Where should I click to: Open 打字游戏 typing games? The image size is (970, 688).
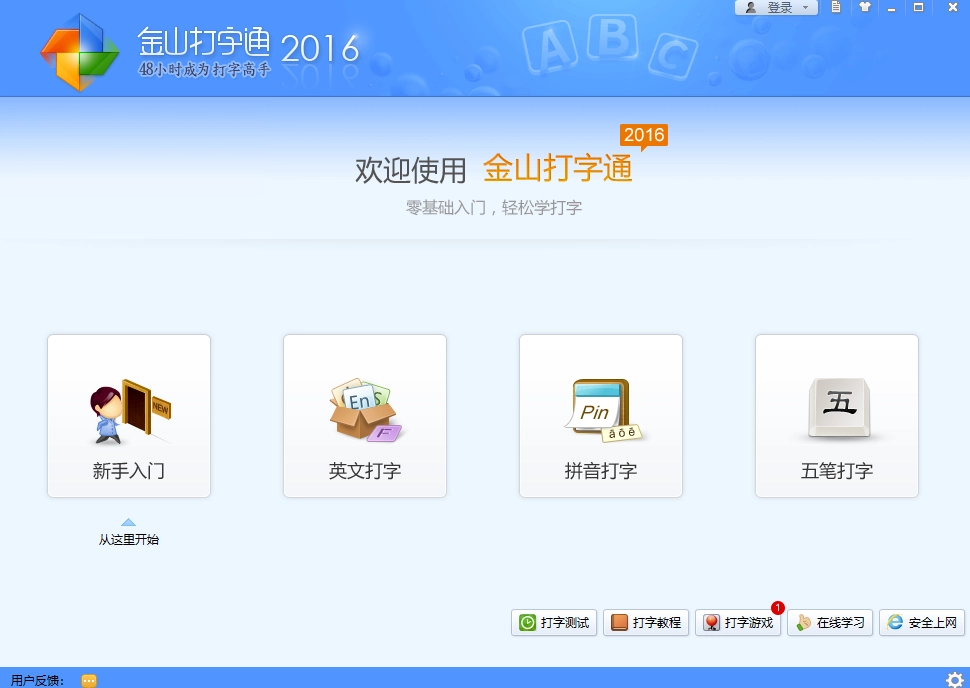(x=738, y=623)
